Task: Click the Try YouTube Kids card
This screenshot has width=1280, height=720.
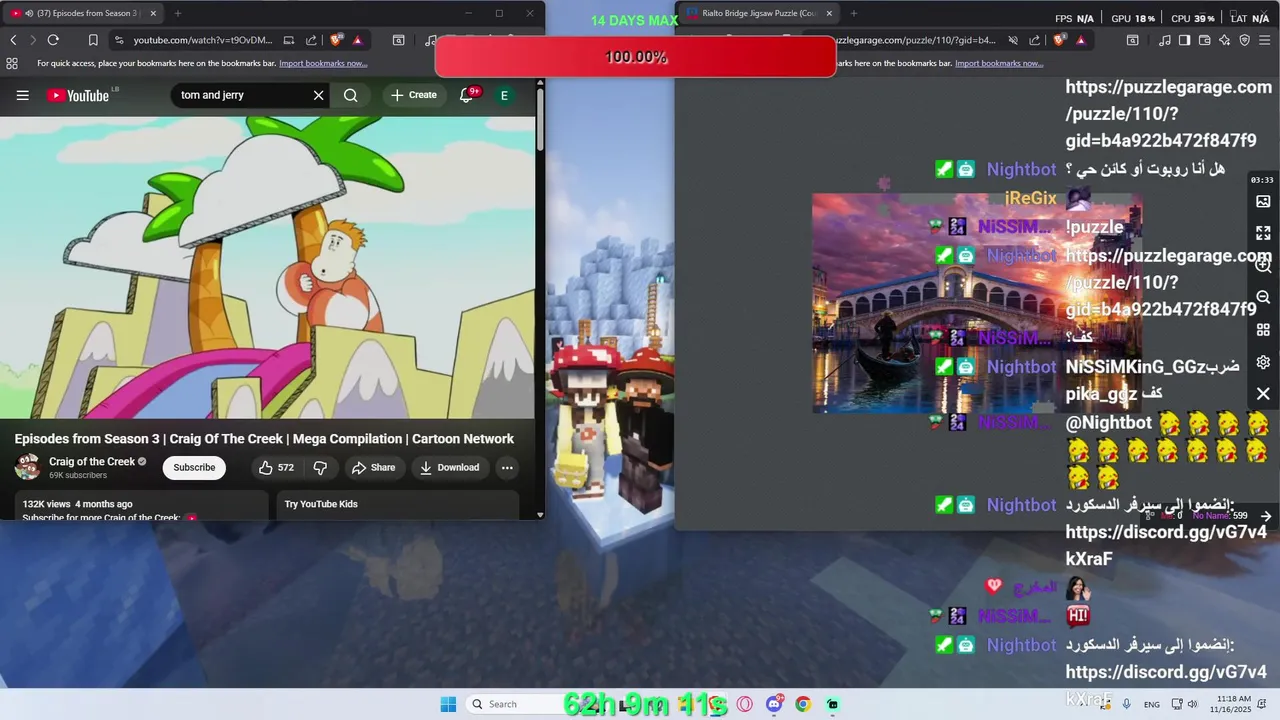Action: 398,504
